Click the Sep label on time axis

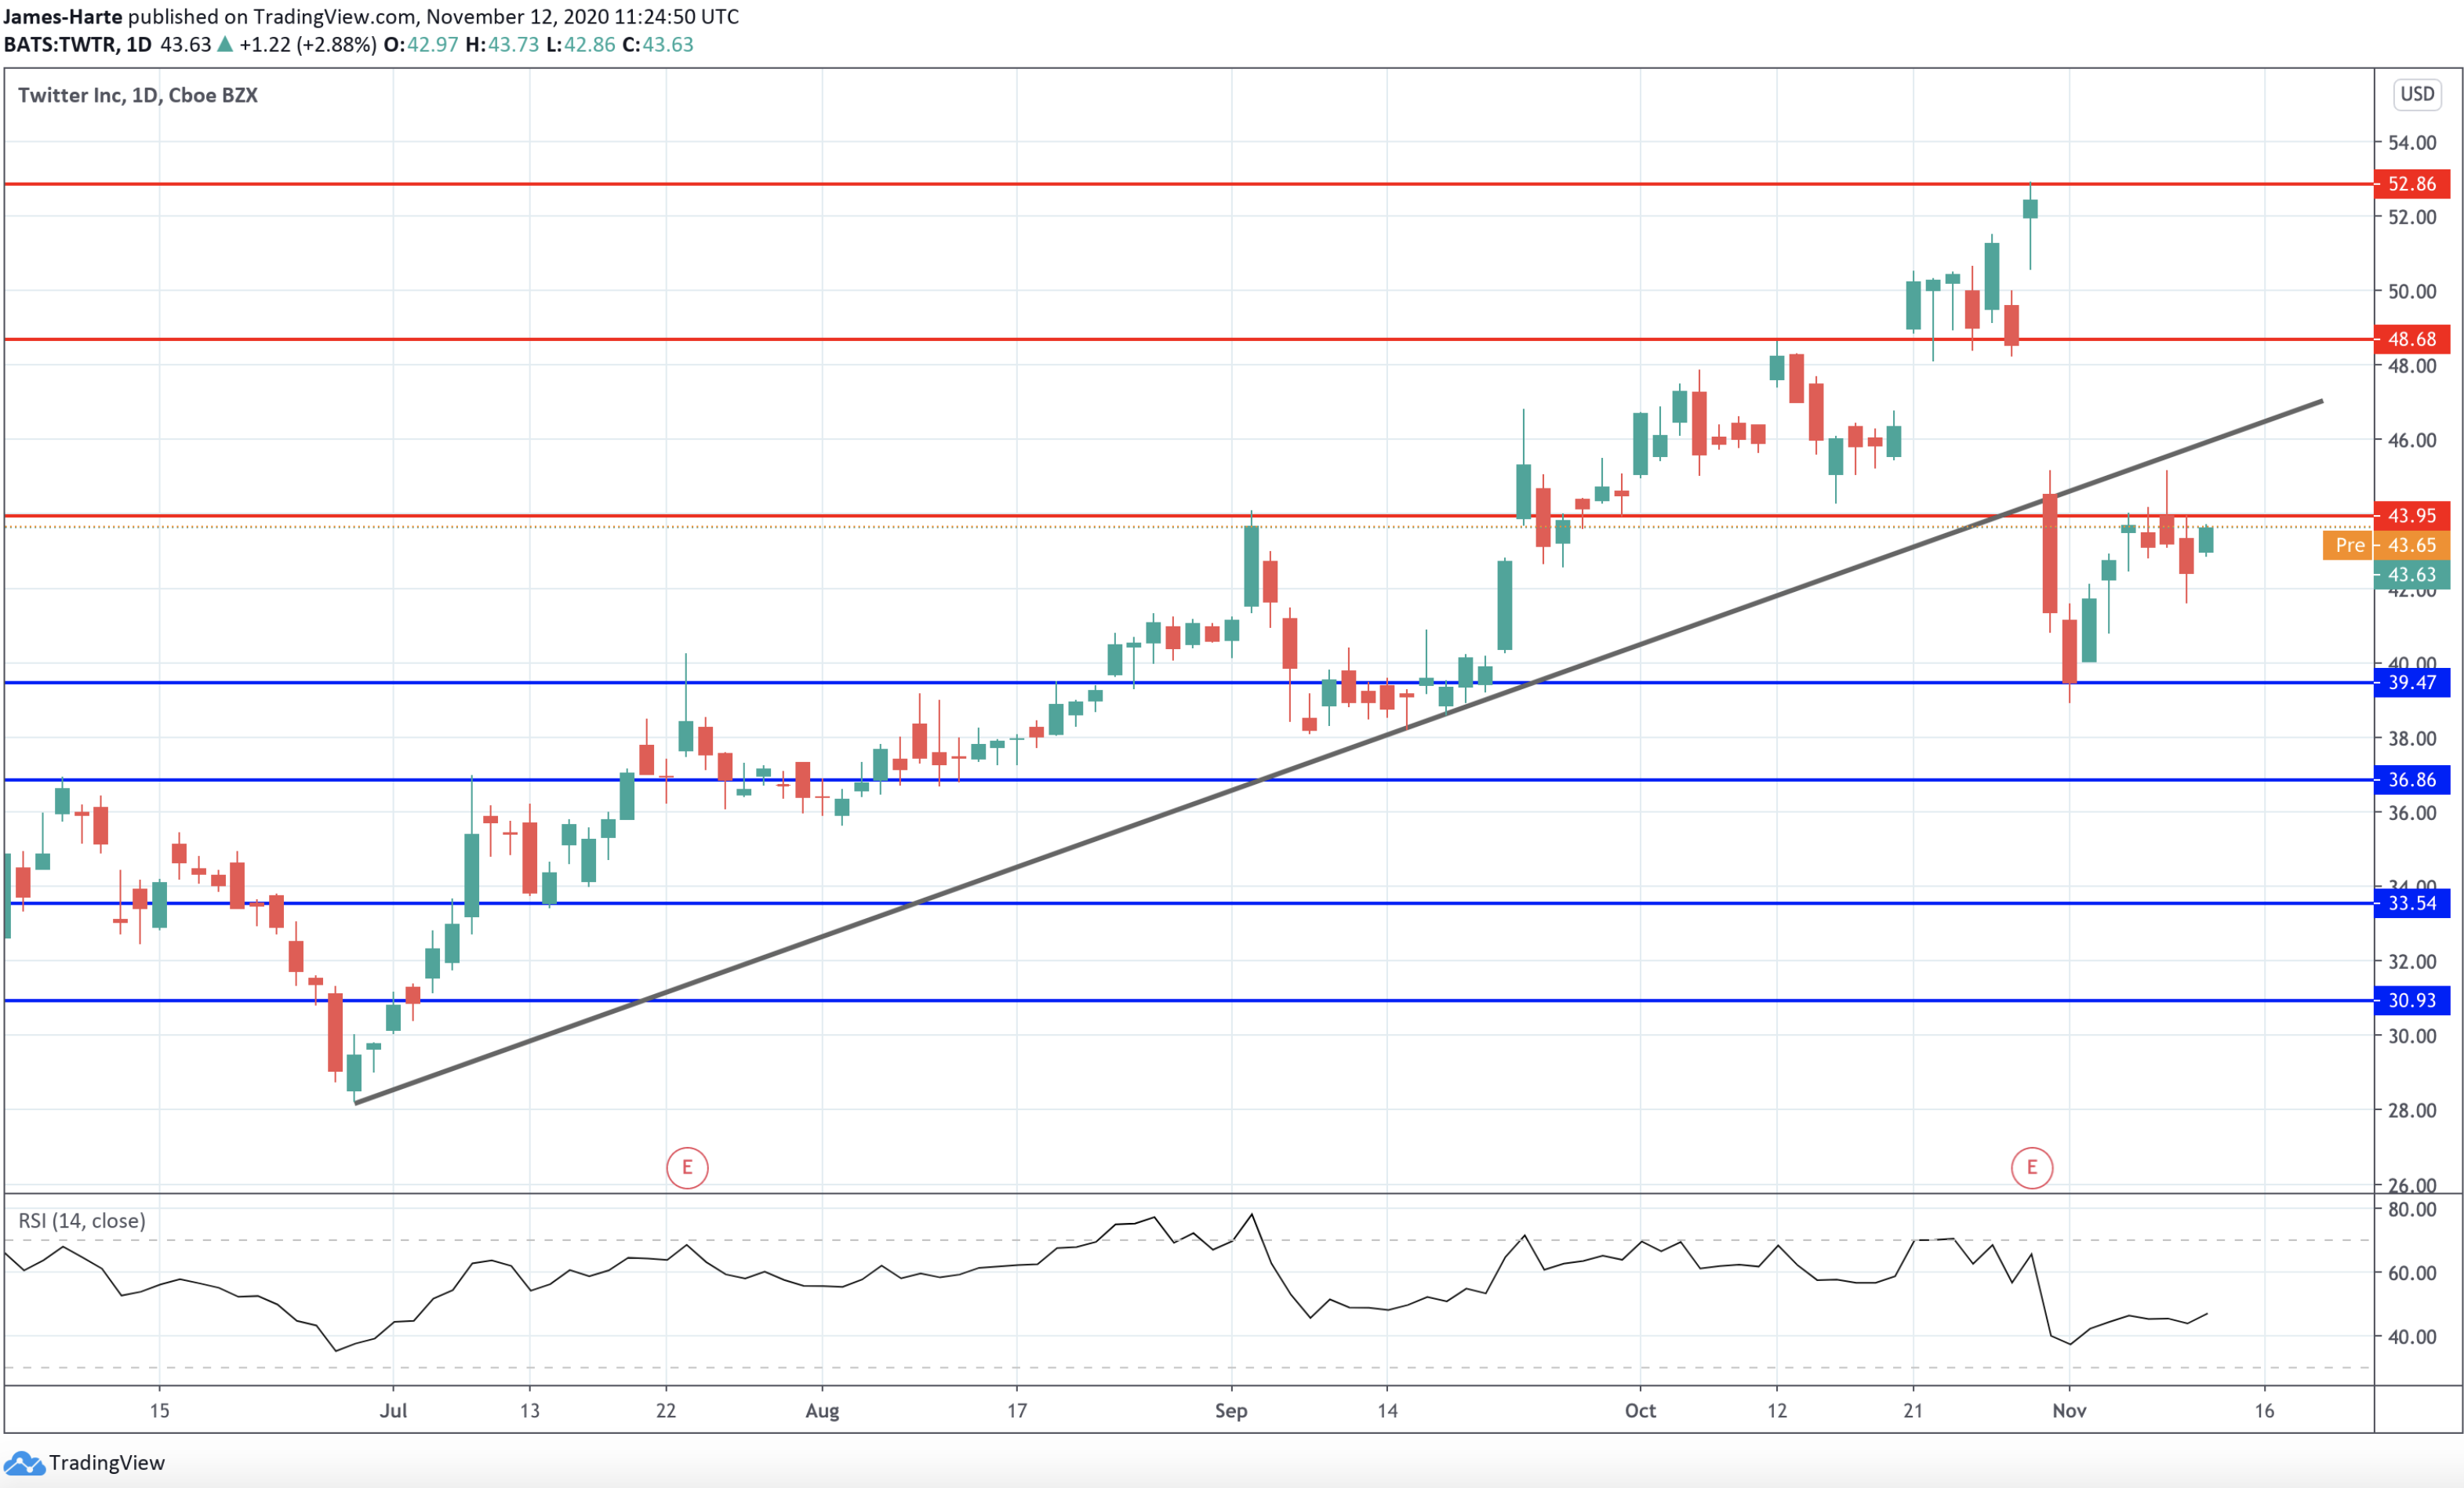pos(1231,1411)
